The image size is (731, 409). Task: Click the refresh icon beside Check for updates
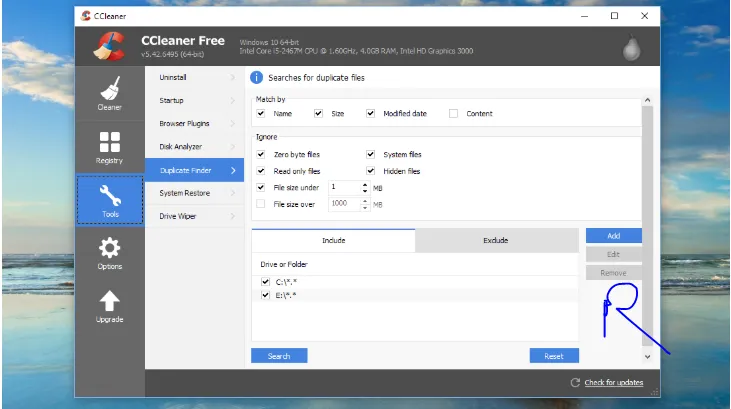tap(575, 382)
